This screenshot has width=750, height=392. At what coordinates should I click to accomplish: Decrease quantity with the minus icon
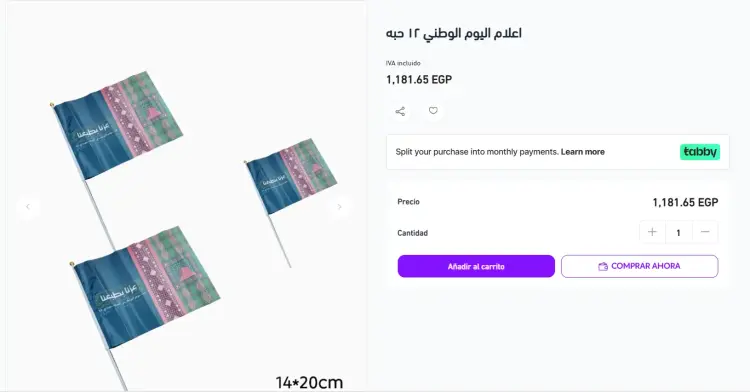[x=705, y=232]
